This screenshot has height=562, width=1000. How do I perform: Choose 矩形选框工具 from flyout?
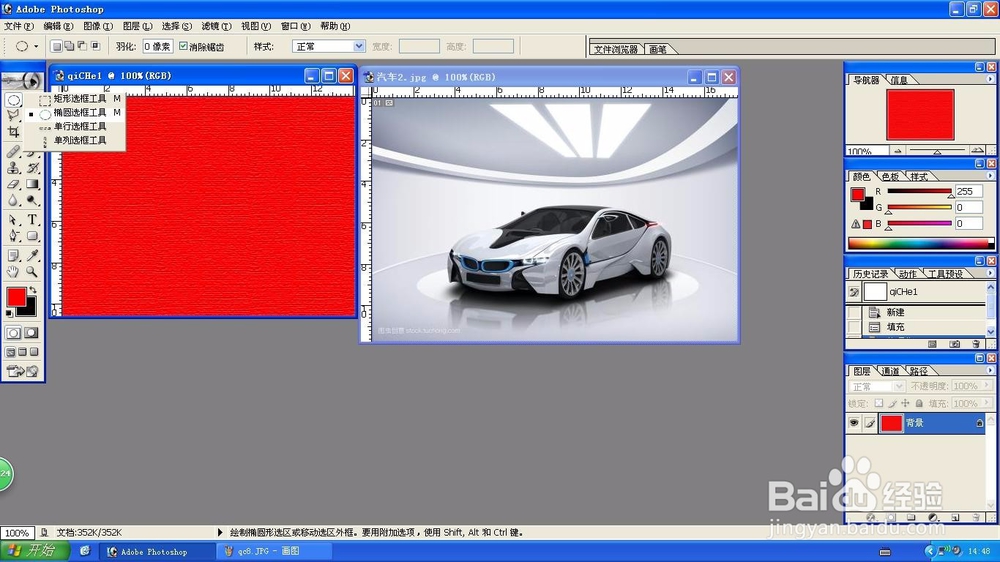(80, 98)
